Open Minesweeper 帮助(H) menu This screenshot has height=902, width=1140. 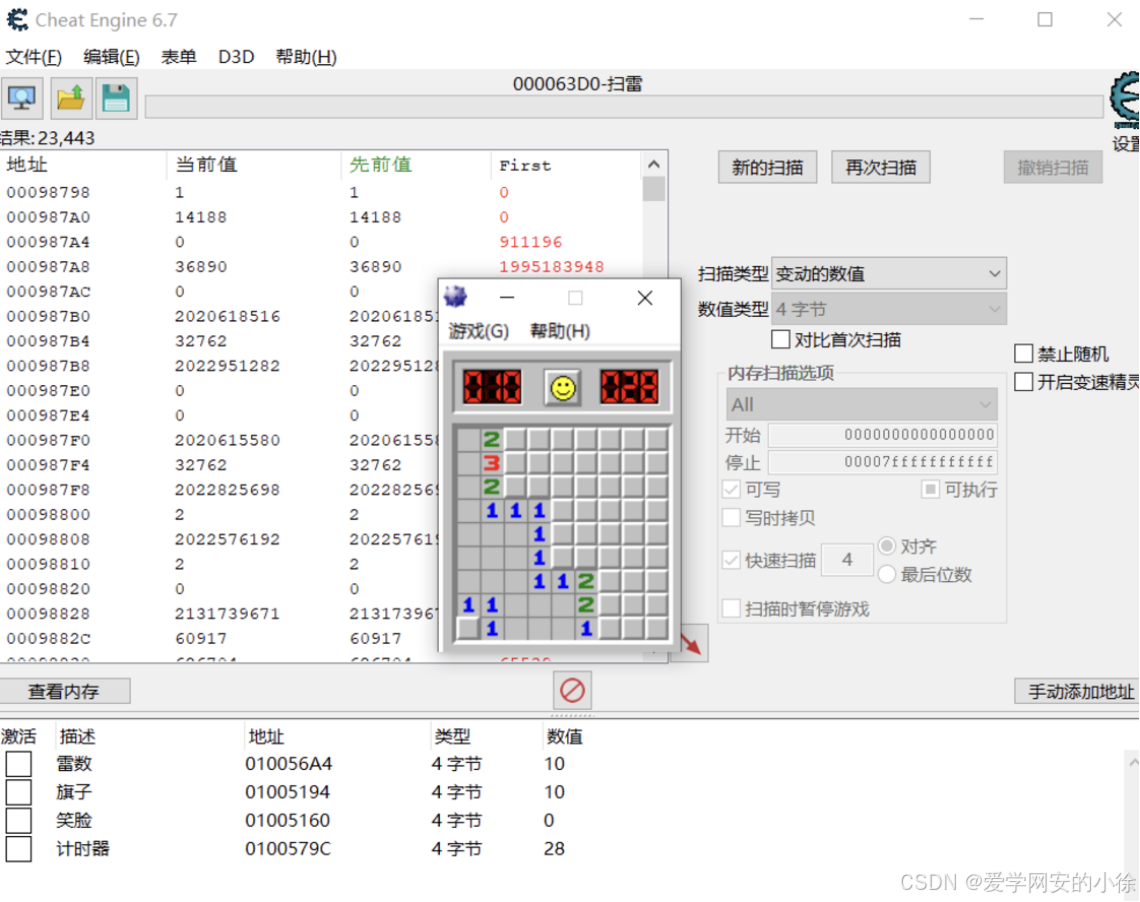(x=560, y=331)
